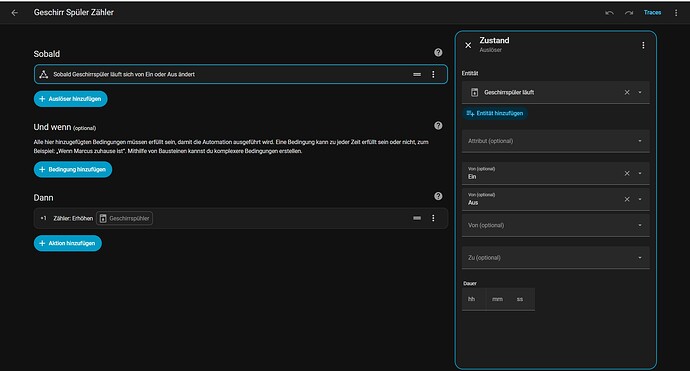Clear the Ein value
The image size is (690, 371).
click(x=627, y=173)
